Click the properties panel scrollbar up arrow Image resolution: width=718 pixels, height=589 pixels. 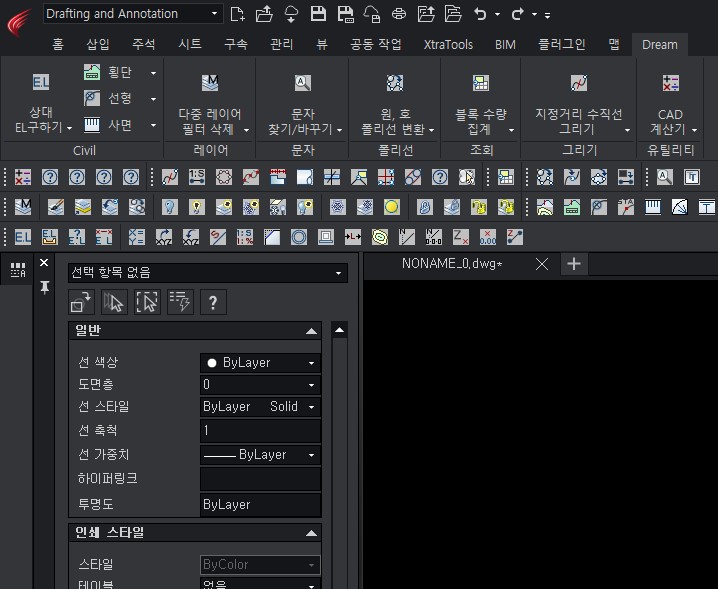coord(339,330)
